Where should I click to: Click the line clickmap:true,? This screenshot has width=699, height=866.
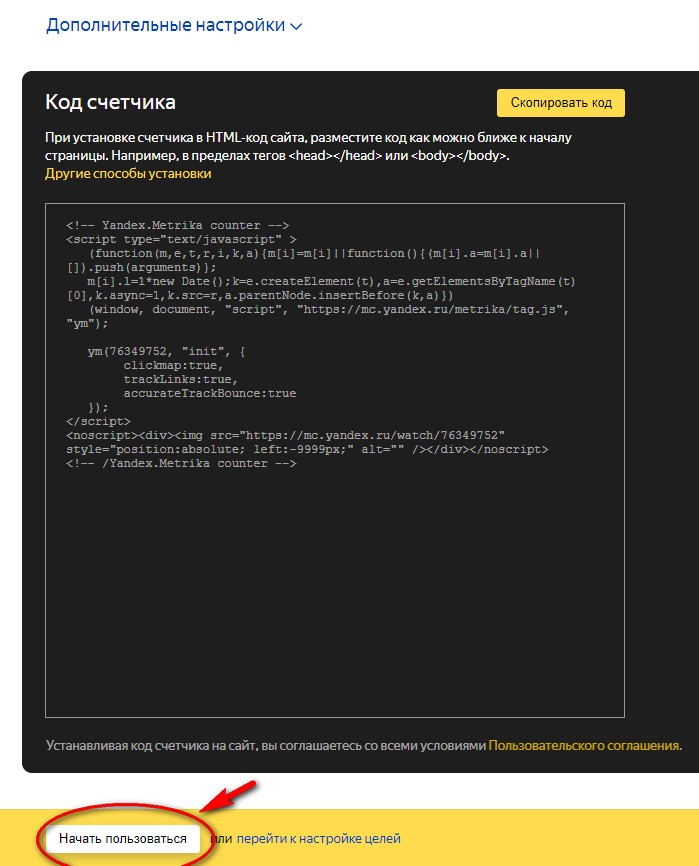[173, 366]
